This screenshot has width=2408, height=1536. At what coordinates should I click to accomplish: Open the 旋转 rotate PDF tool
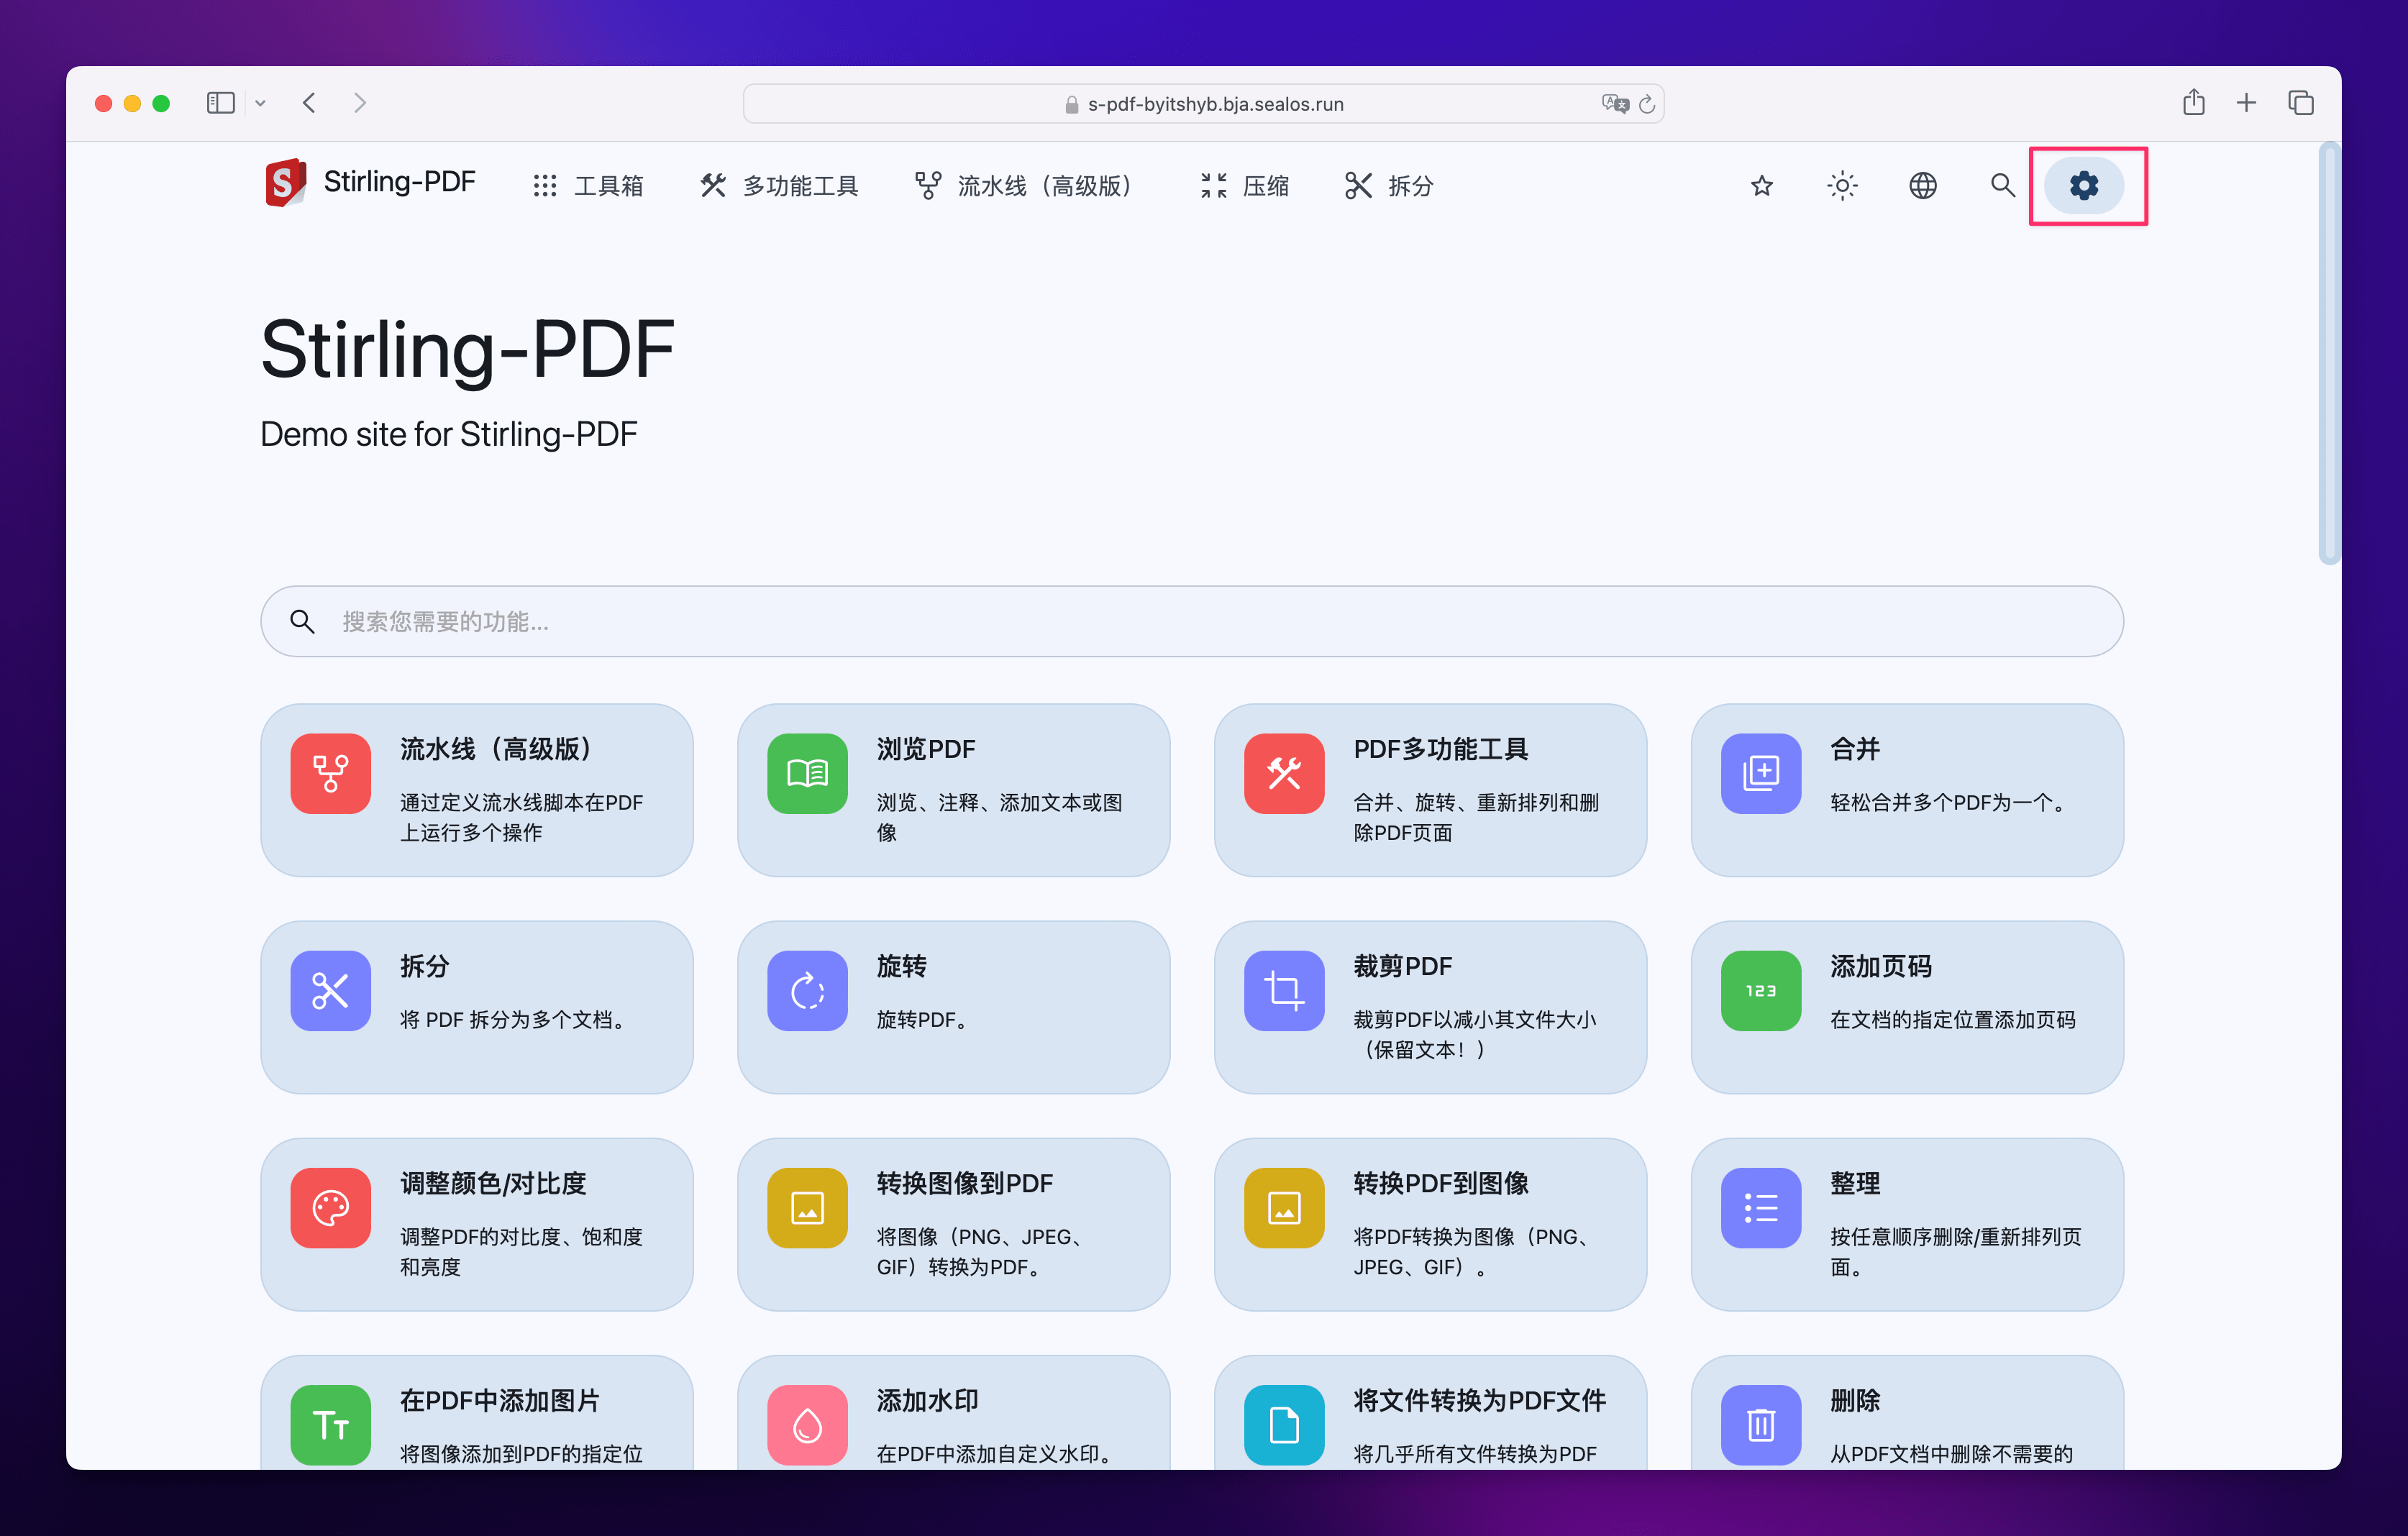(x=806, y=990)
